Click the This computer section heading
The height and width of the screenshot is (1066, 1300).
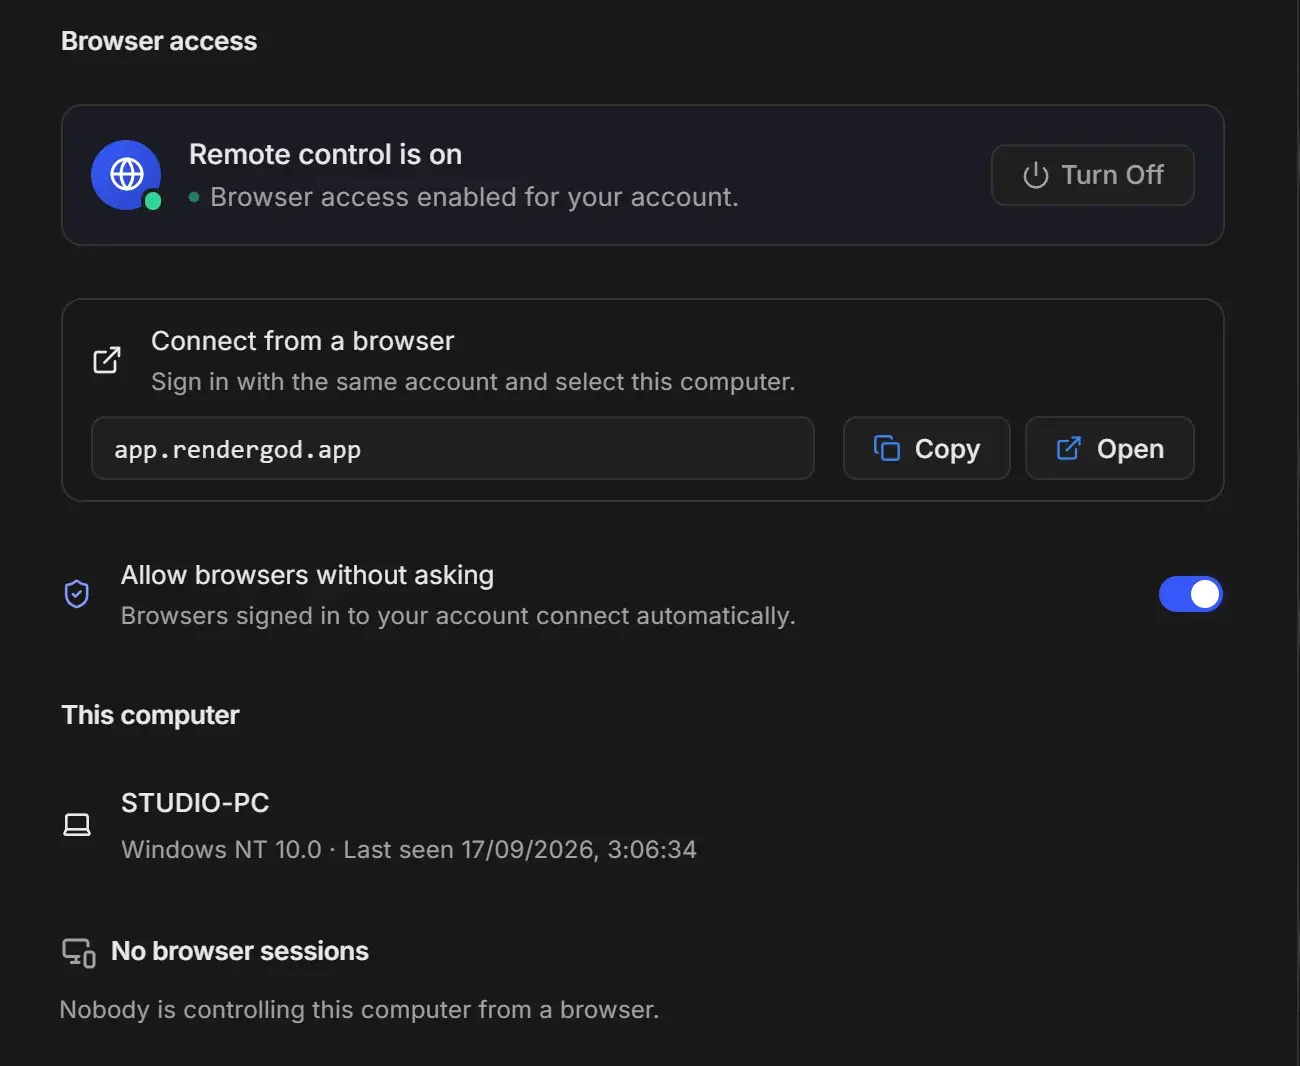[150, 715]
